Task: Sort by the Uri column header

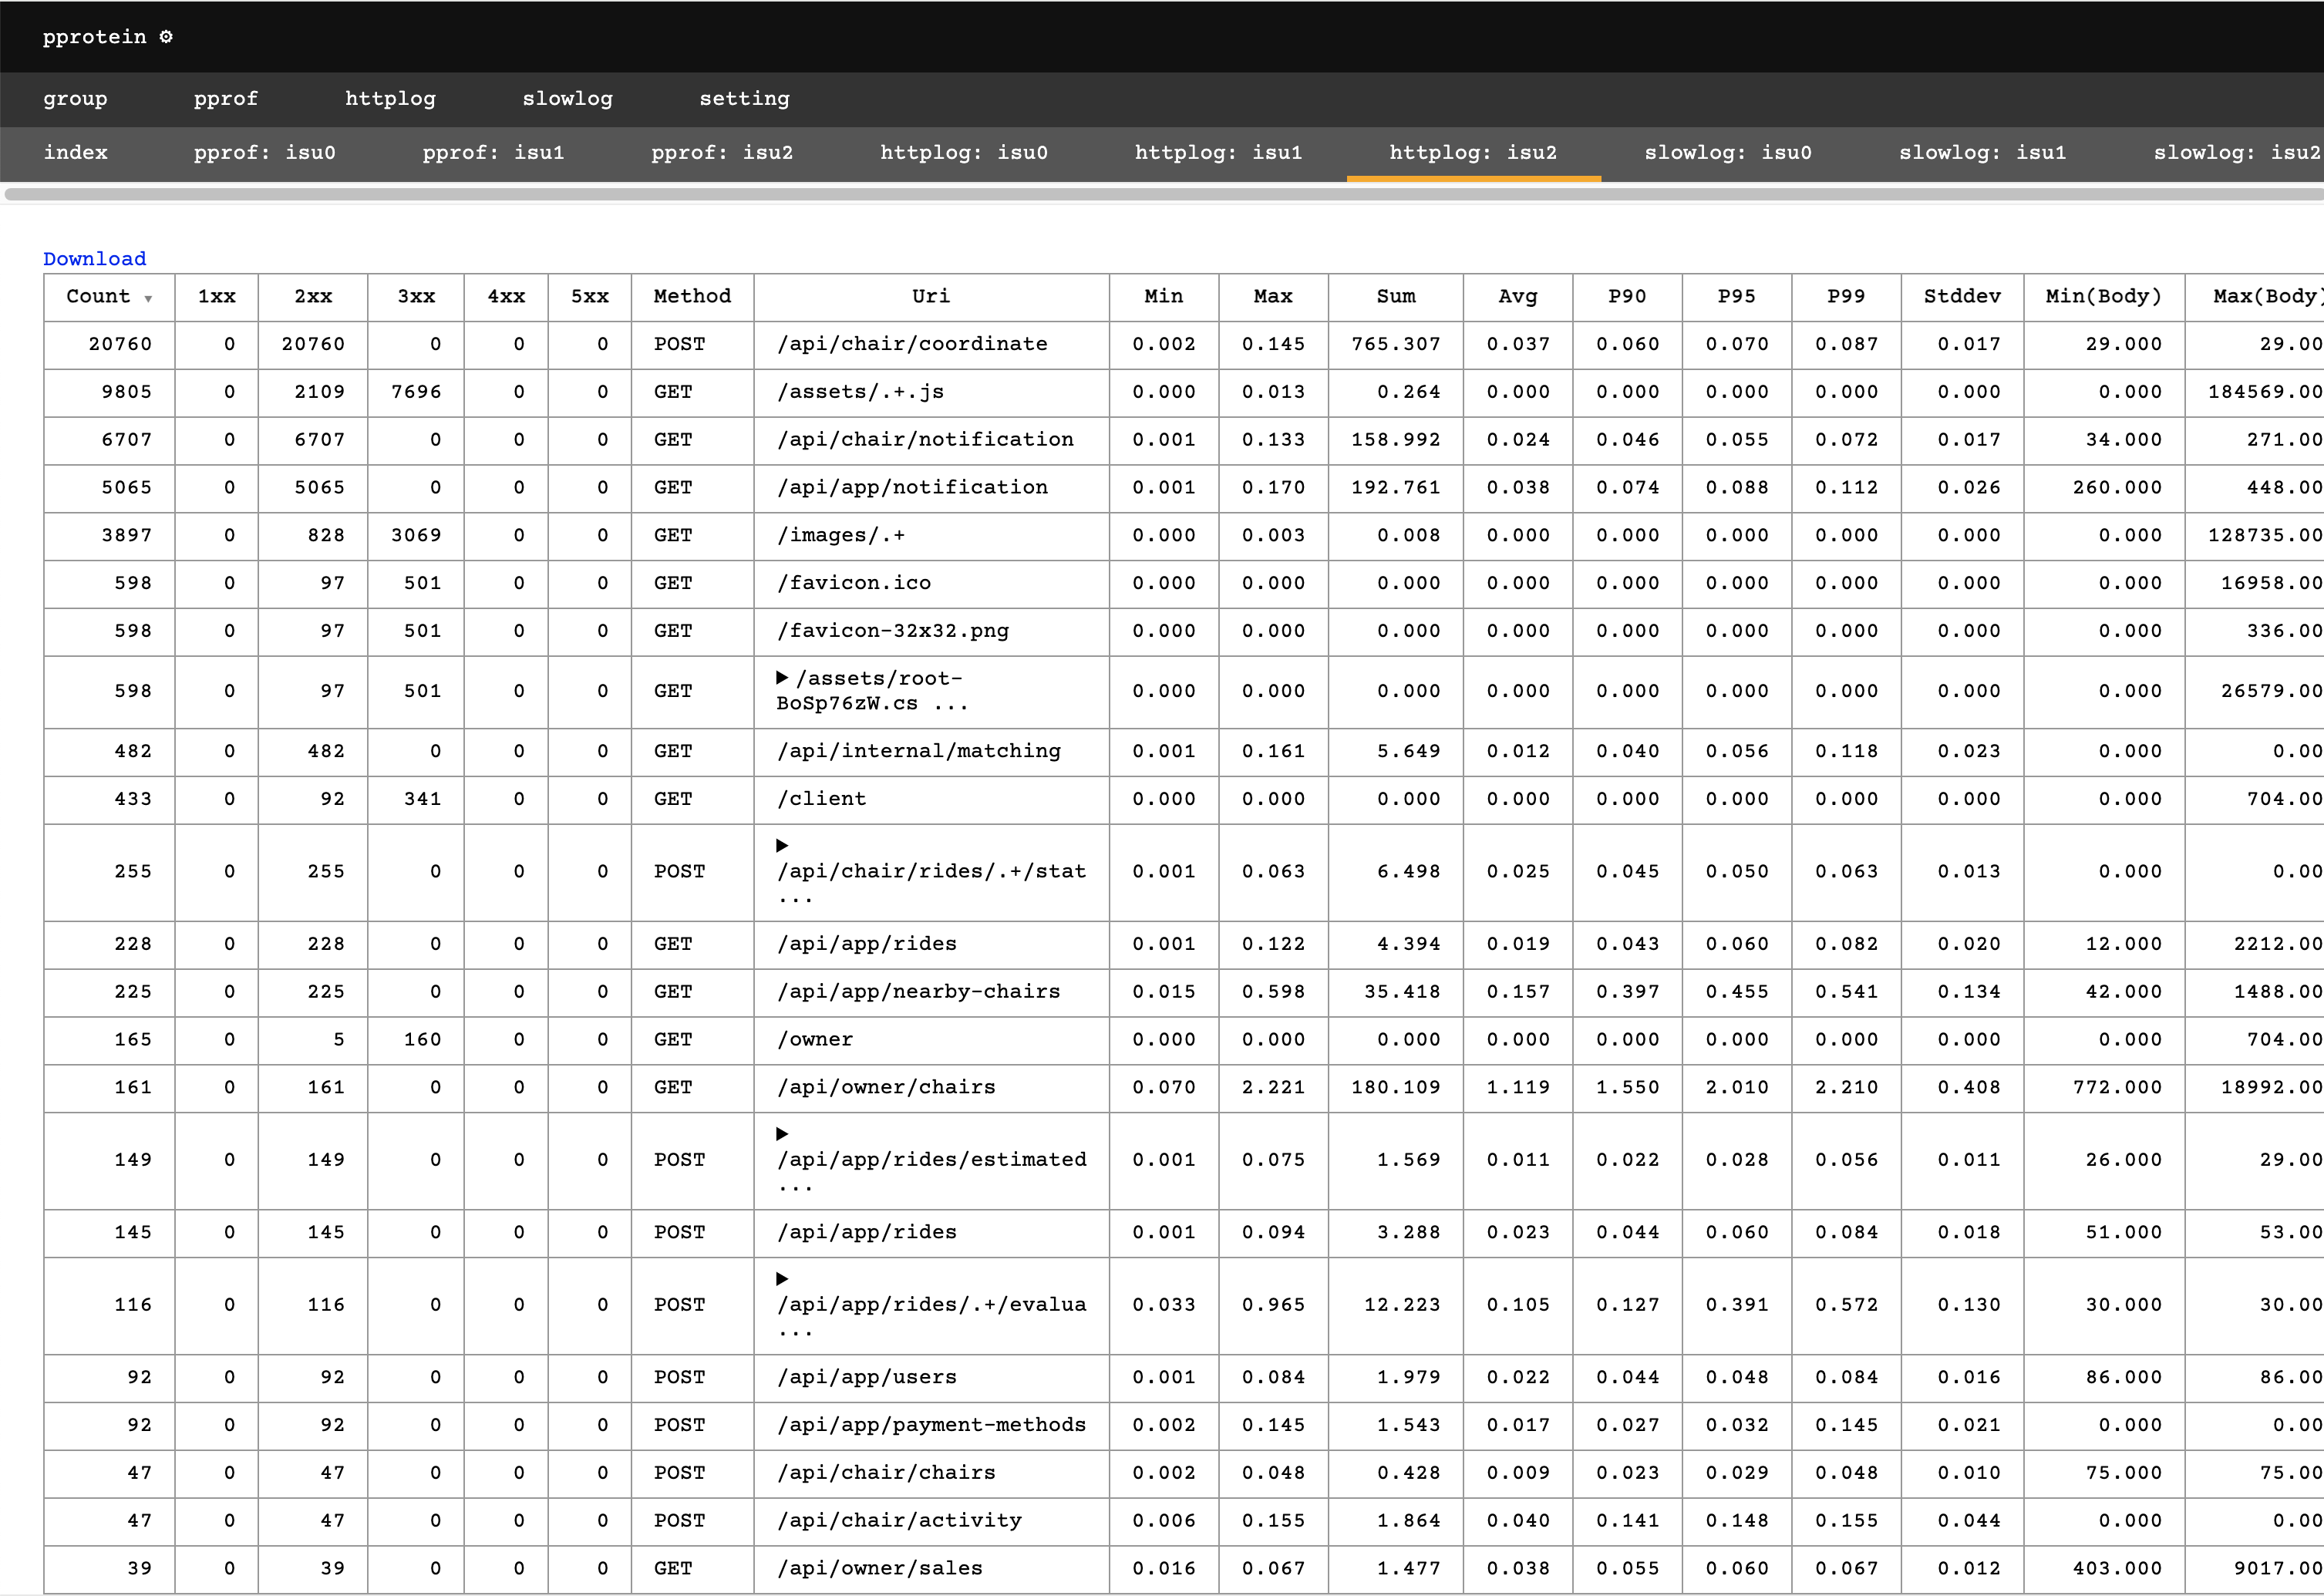Action: [931, 297]
